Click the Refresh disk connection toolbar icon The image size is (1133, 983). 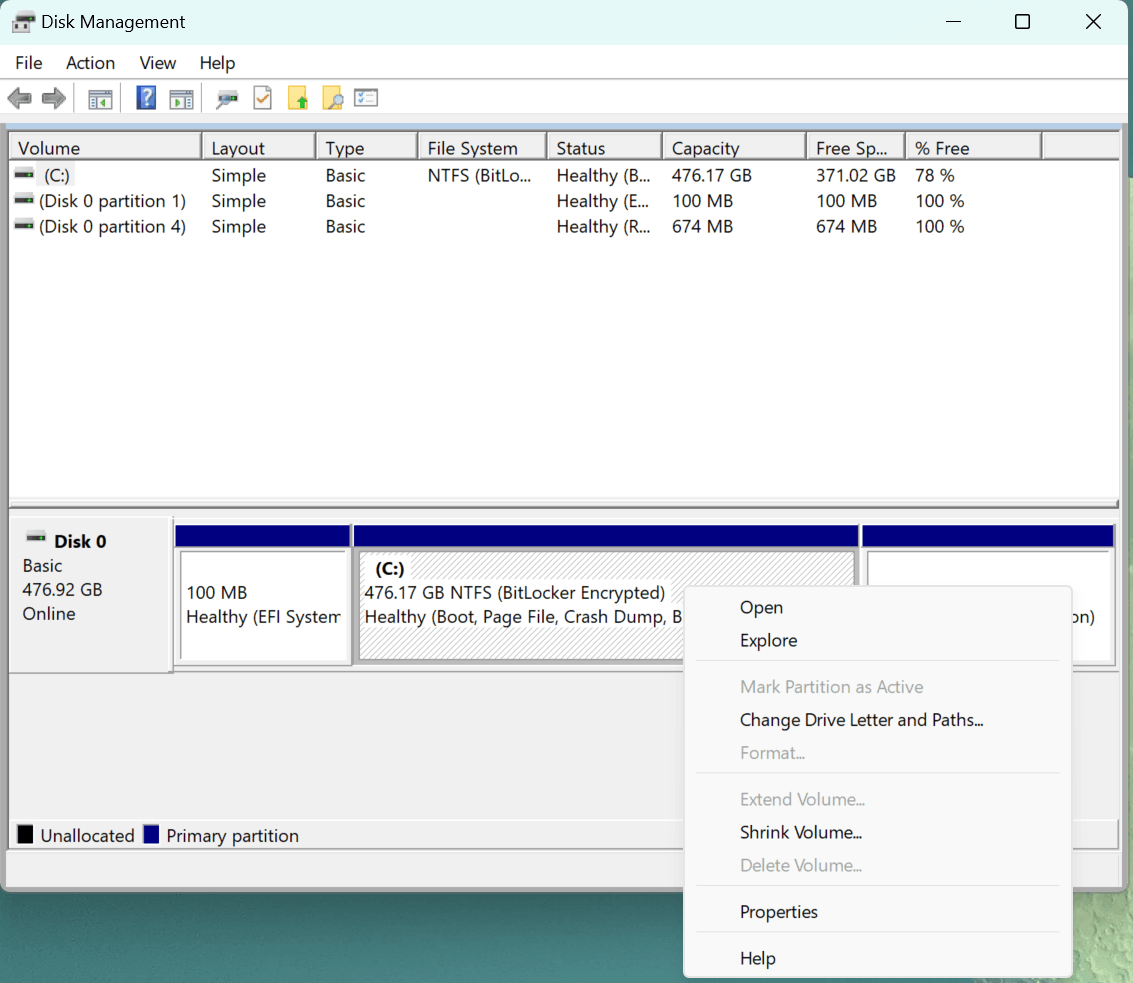(x=227, y=98)
